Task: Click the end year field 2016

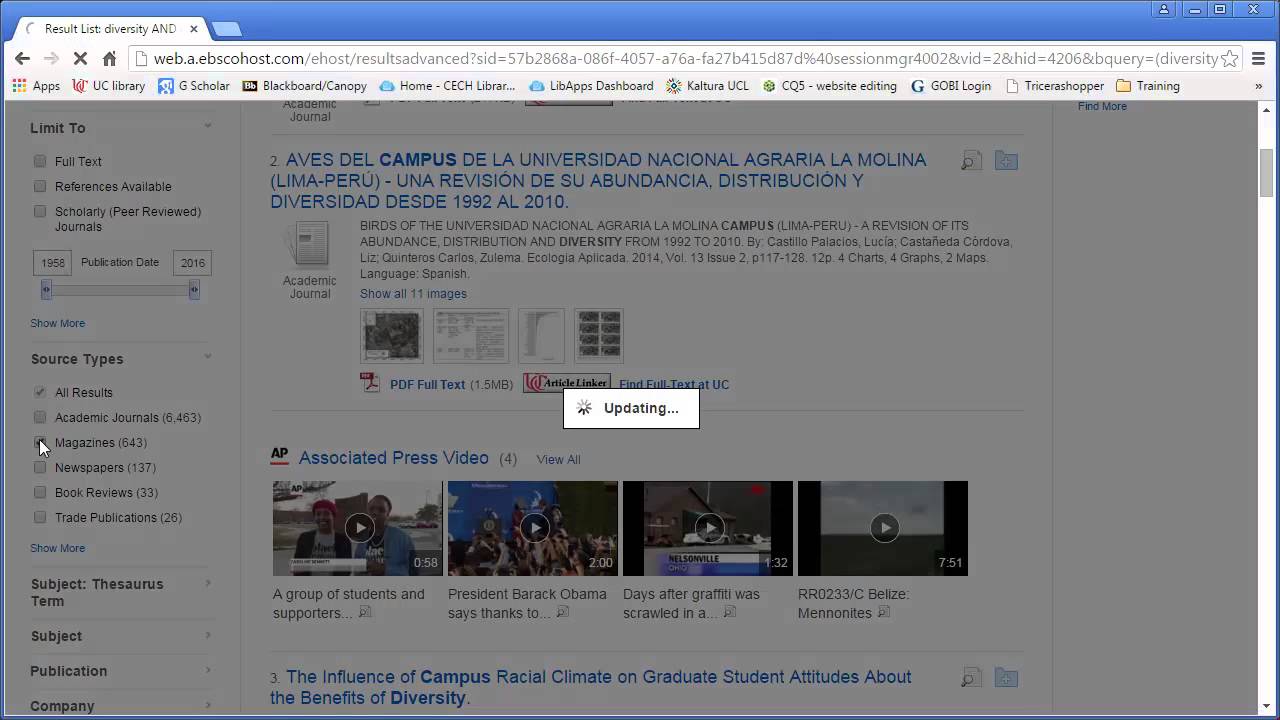Action: click(193, 263)
